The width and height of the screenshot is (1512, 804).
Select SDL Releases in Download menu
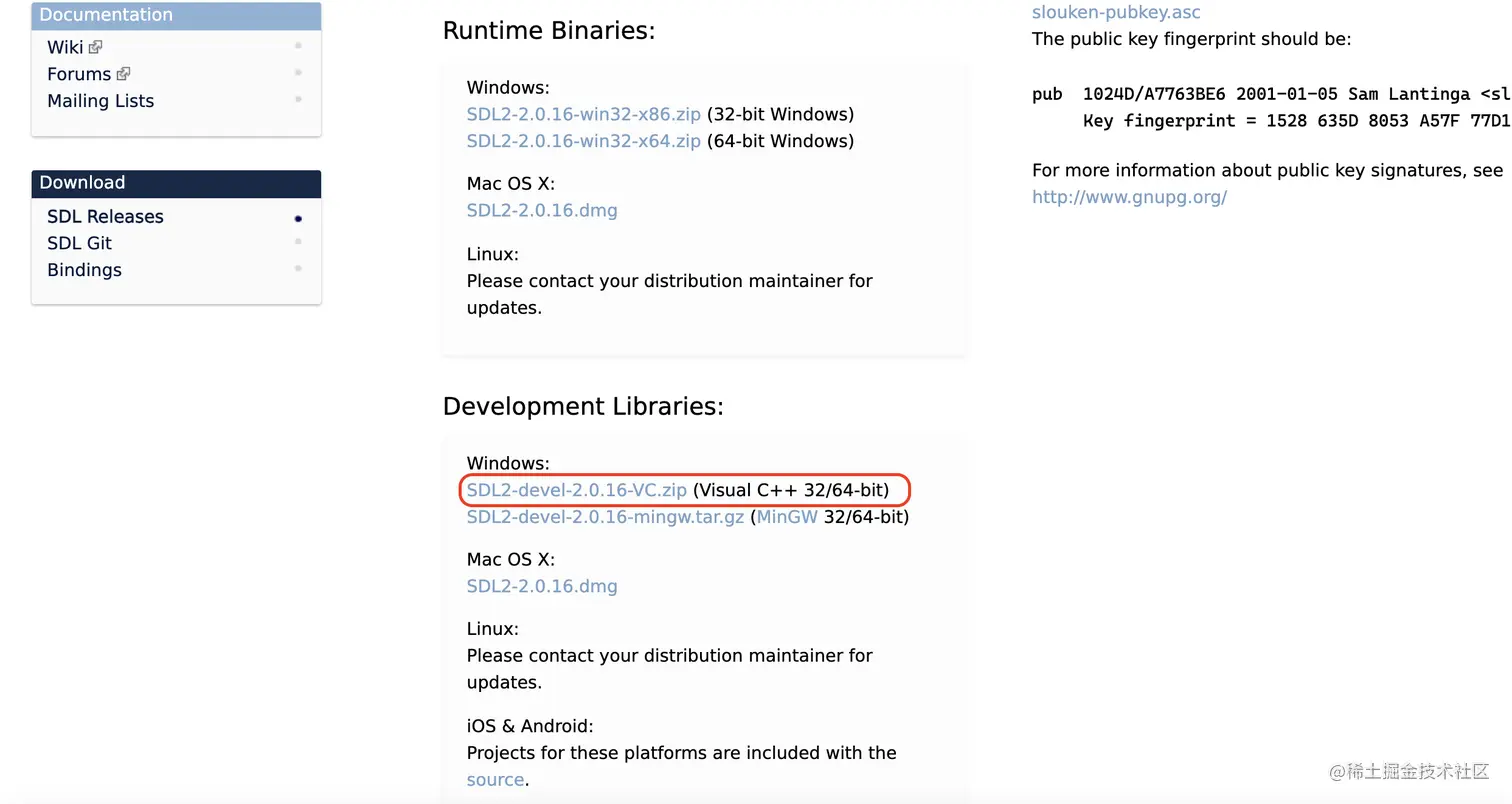(x=105, y=217)
